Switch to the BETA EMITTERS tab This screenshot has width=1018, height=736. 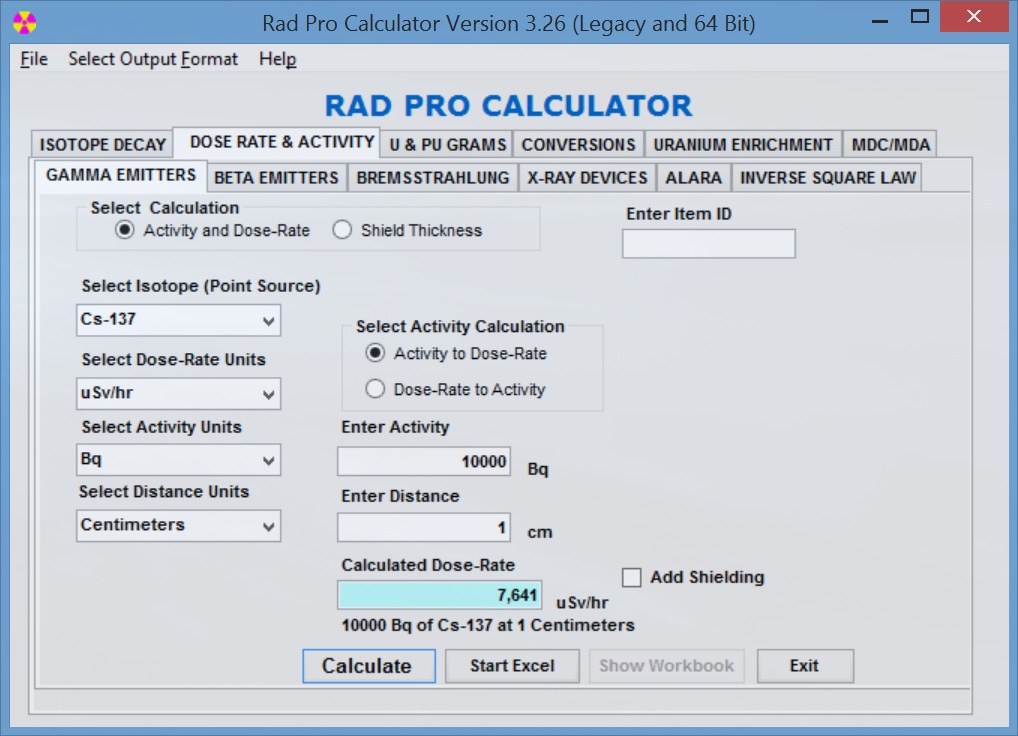coord(275,177)
